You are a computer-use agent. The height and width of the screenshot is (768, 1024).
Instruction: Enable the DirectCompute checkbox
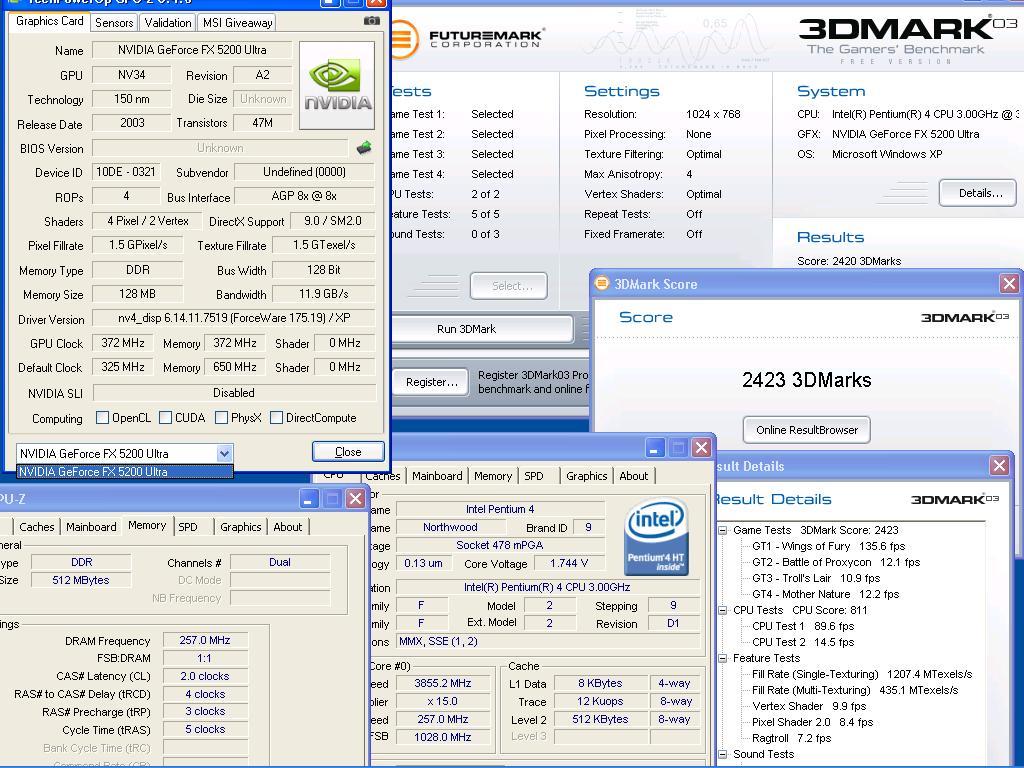click(276, 417)
